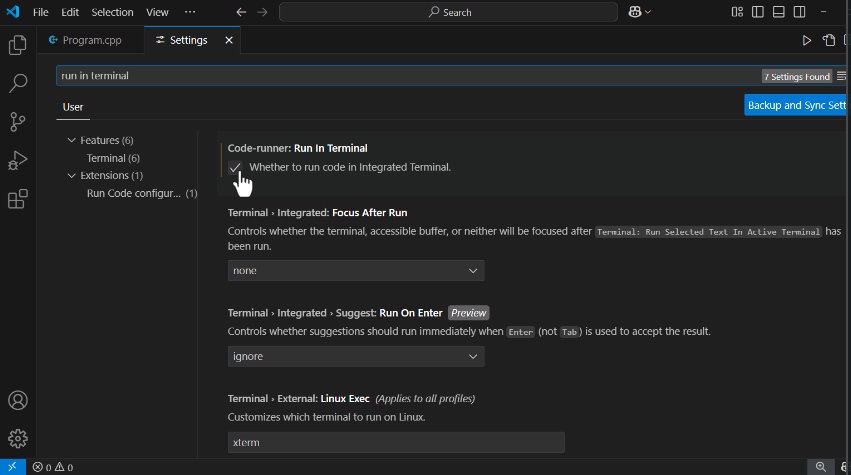Select the User settings tab
Image resolution: width=851 pixels, height=475 pixels.
[73, 107]
